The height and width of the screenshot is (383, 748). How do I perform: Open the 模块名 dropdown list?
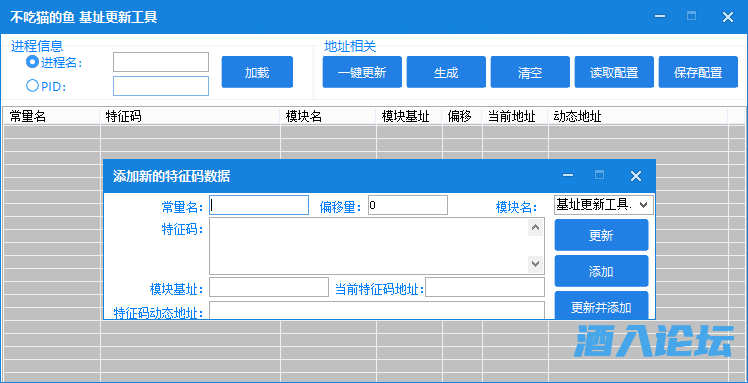click(x=603, y=205)
